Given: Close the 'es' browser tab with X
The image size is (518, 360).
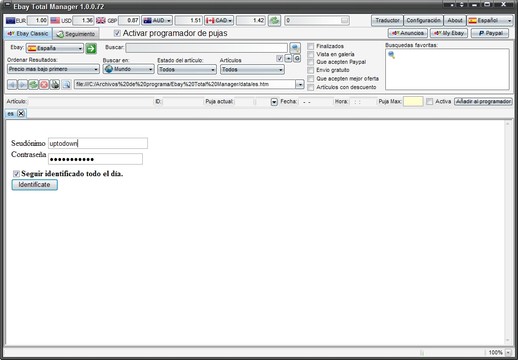Looking at the screenshot, I should 21,114.
